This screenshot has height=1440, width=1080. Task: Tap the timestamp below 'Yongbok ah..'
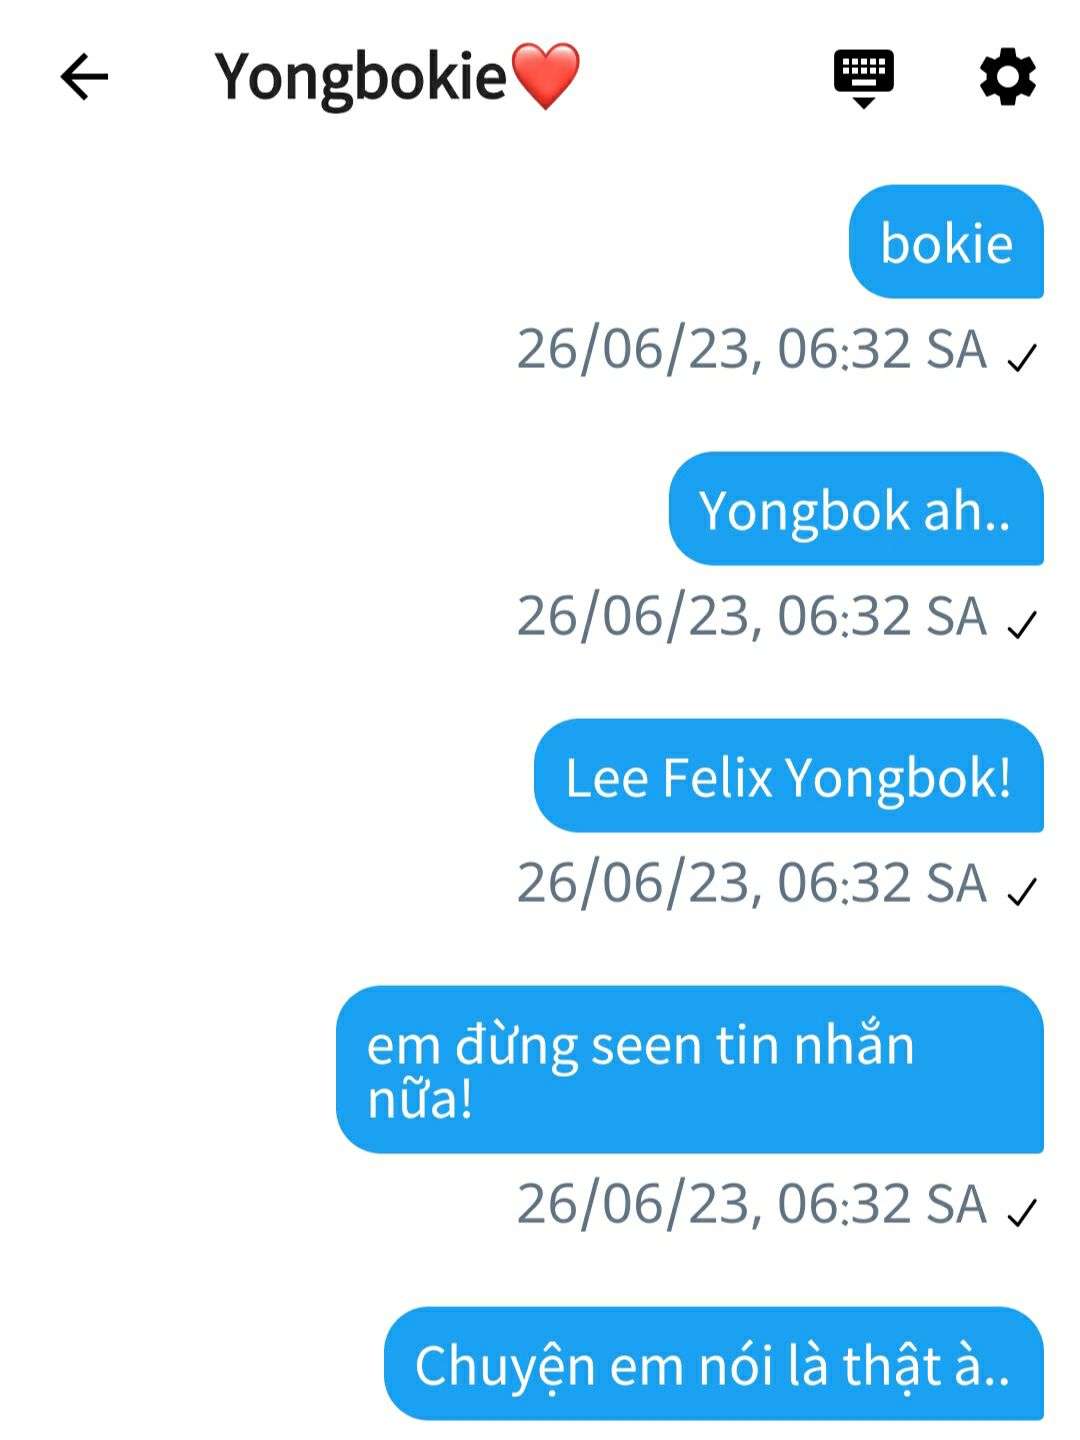click(752, 616)
